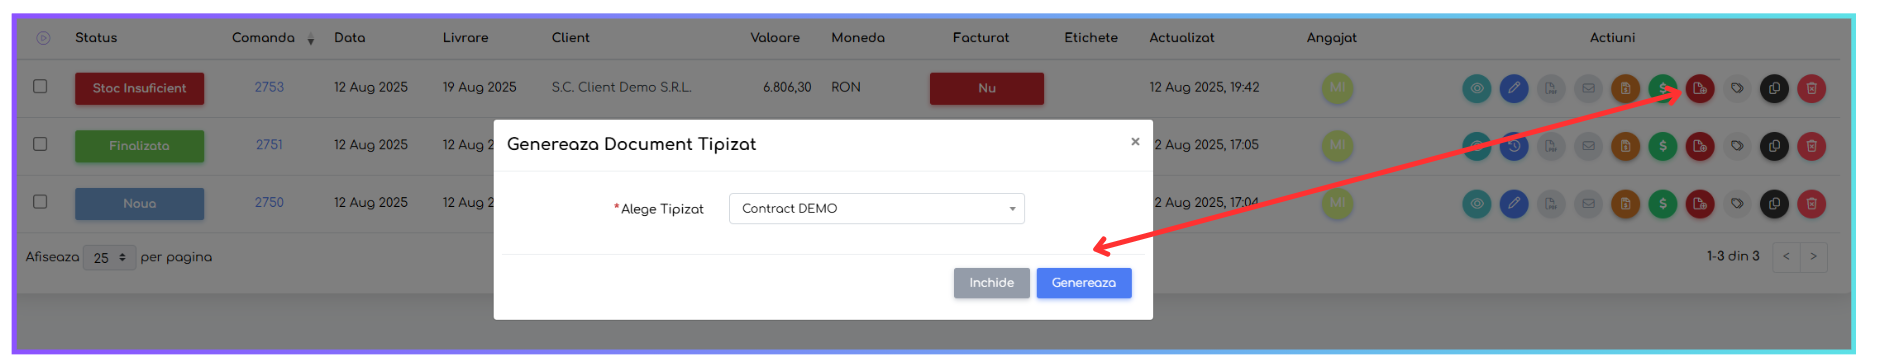Send email for order 2750
The image size is (1877, 361).
(x=1588, y=204)
